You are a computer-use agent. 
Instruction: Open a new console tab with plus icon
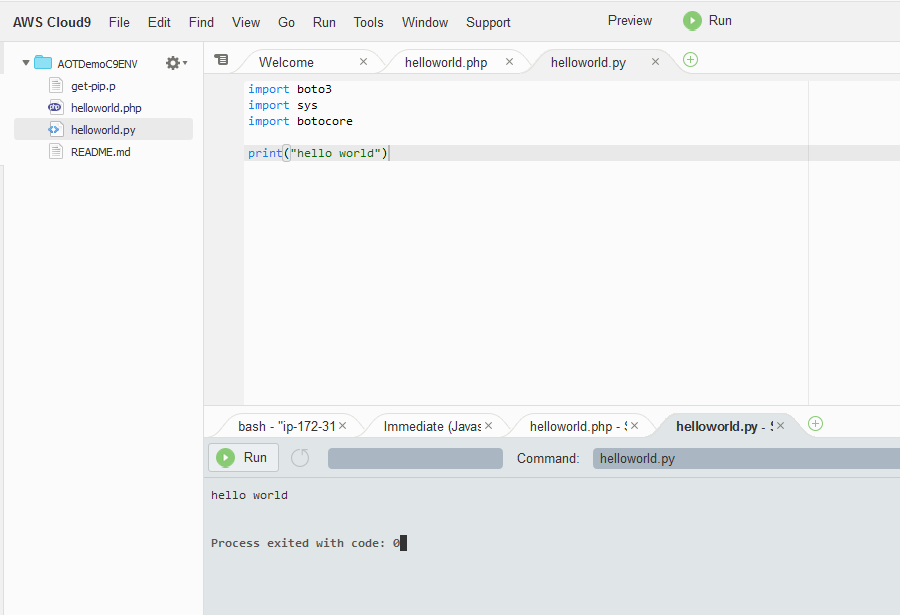coord(815,424)
